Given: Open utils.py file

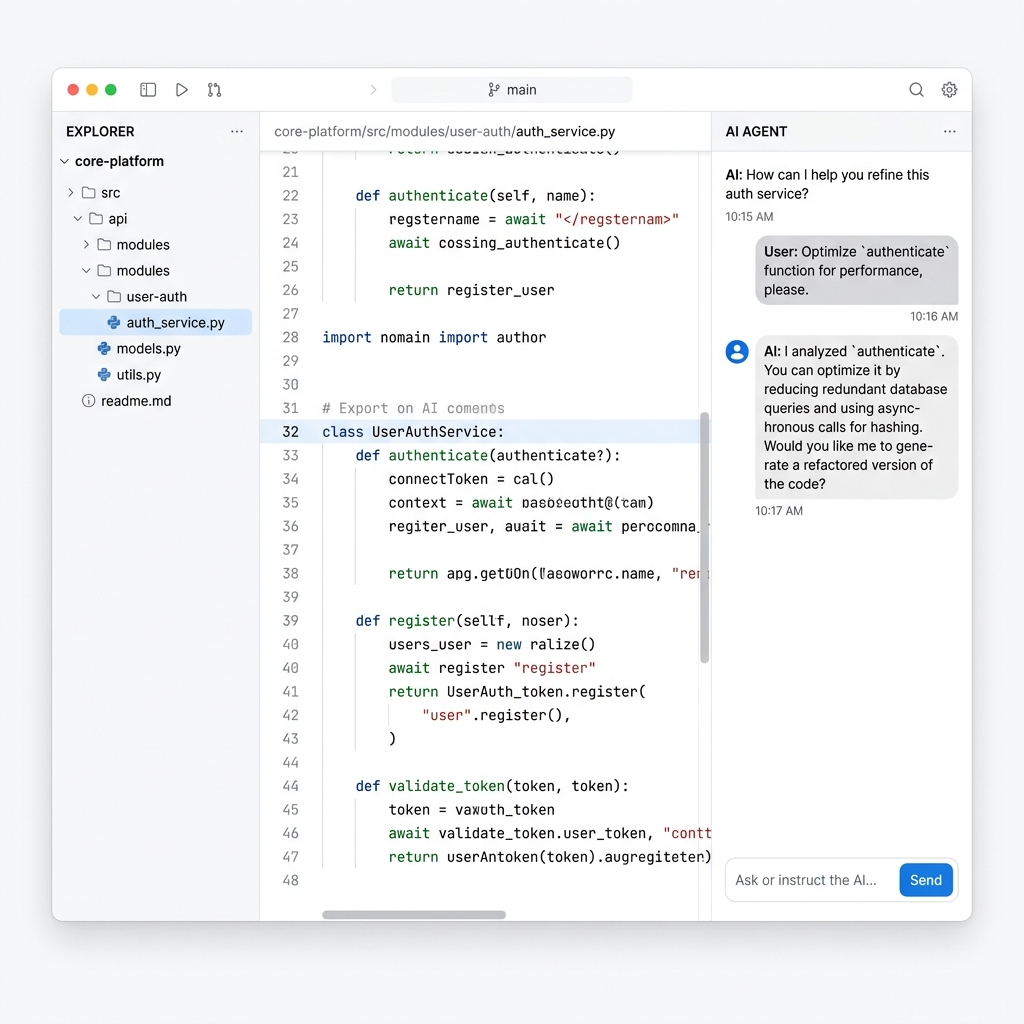Looking at the screenshot, I should click(138, 375).
